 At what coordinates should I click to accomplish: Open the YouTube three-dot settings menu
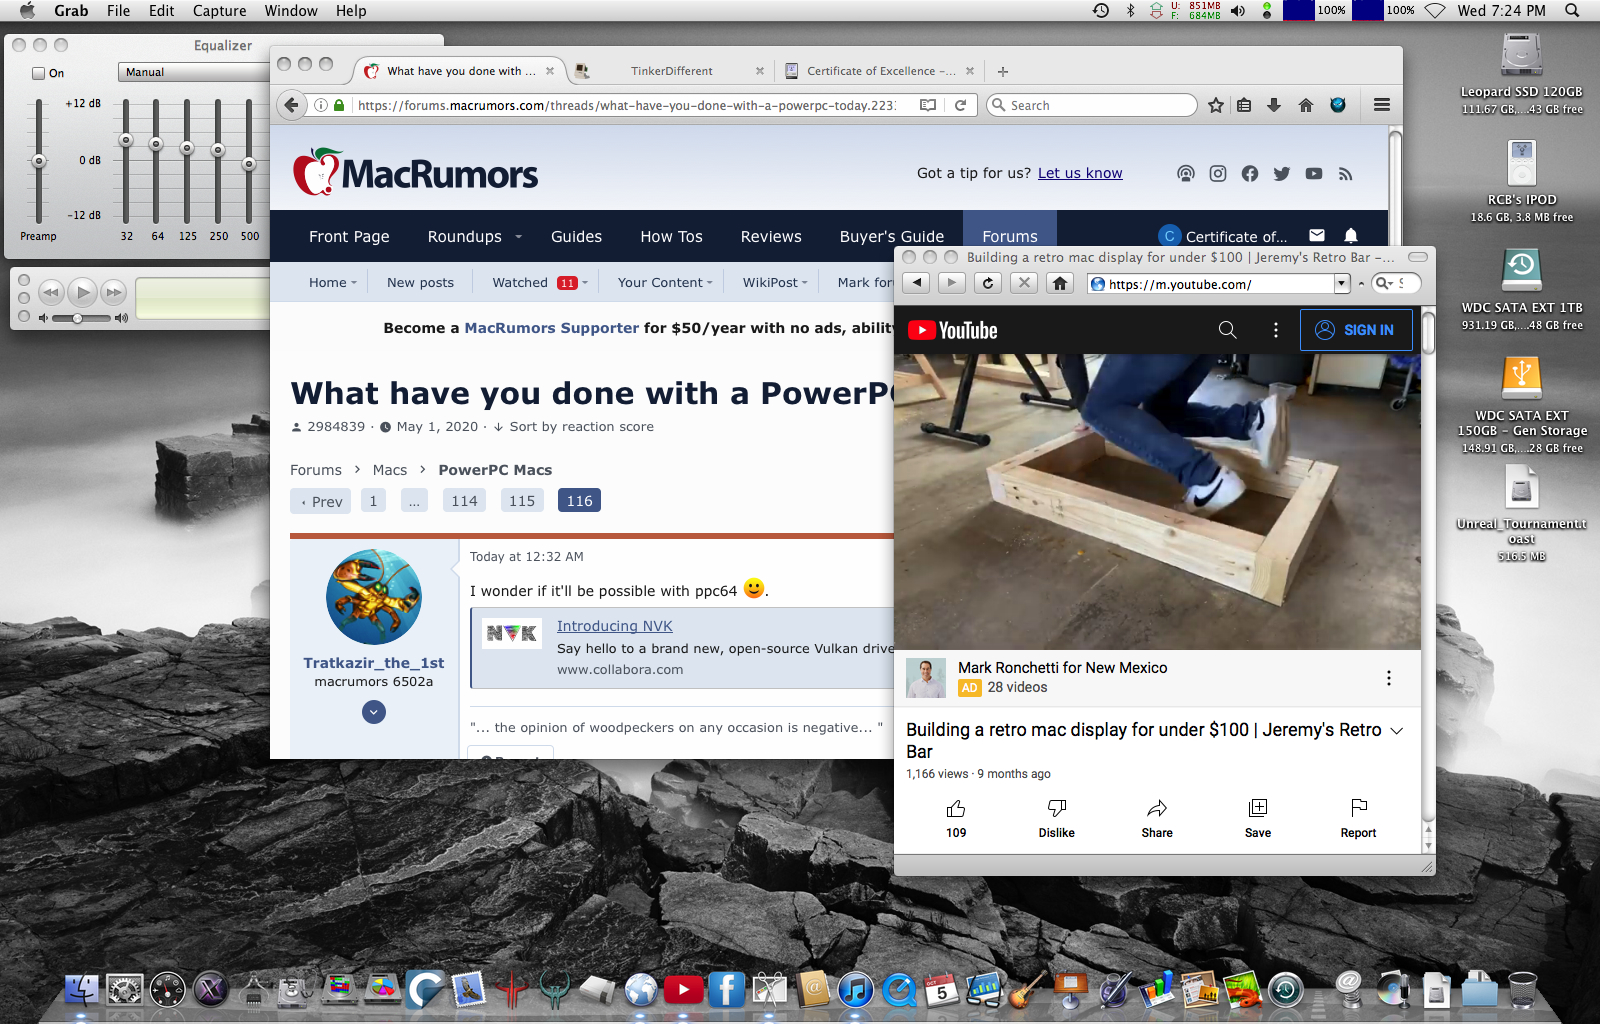1275,330
